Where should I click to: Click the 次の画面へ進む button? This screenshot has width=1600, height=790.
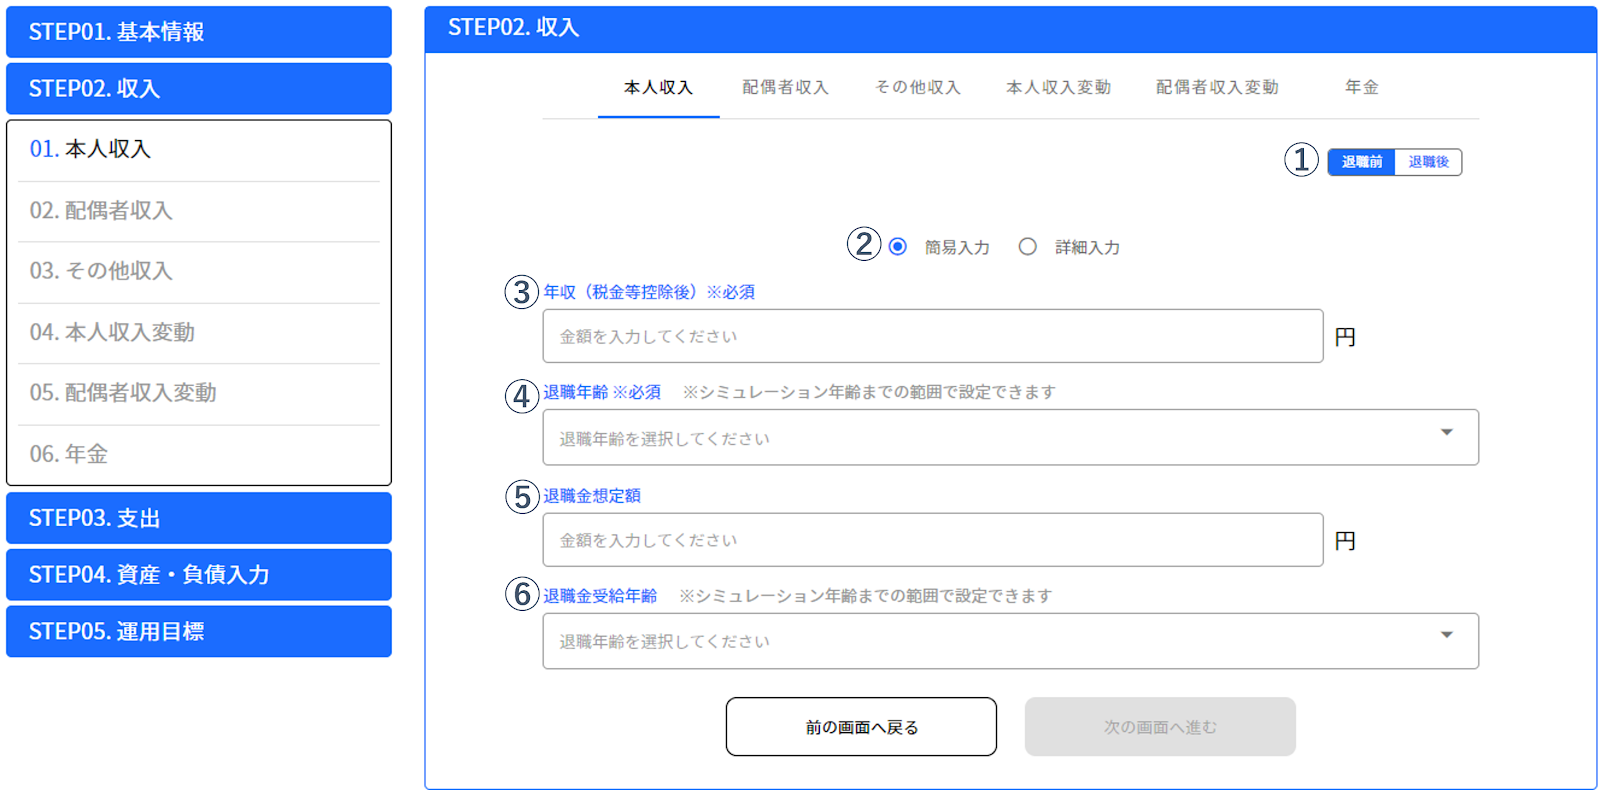tap(1160, 727)
